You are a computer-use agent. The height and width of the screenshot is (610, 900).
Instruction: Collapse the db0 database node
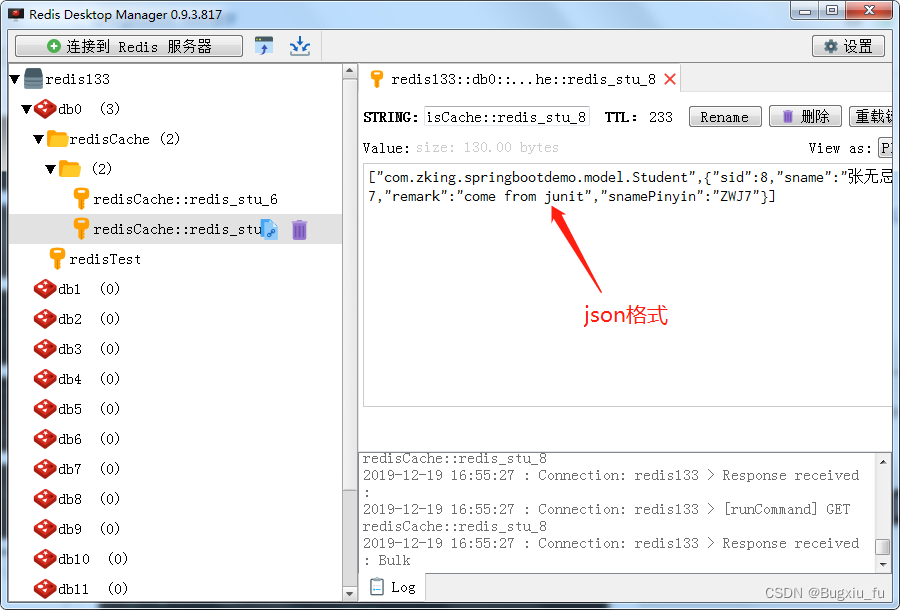26,109
